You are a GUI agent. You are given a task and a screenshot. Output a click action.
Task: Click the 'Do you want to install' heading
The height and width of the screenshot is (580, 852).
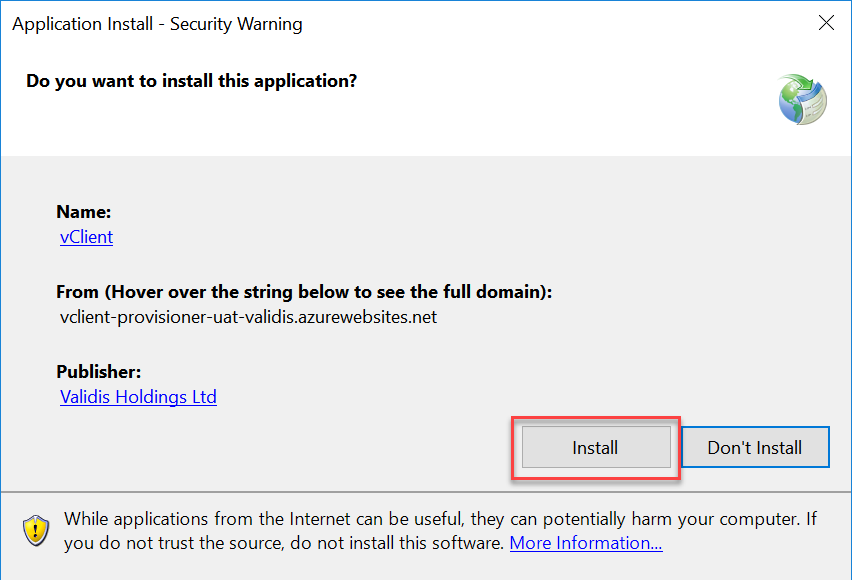[191, 80]
